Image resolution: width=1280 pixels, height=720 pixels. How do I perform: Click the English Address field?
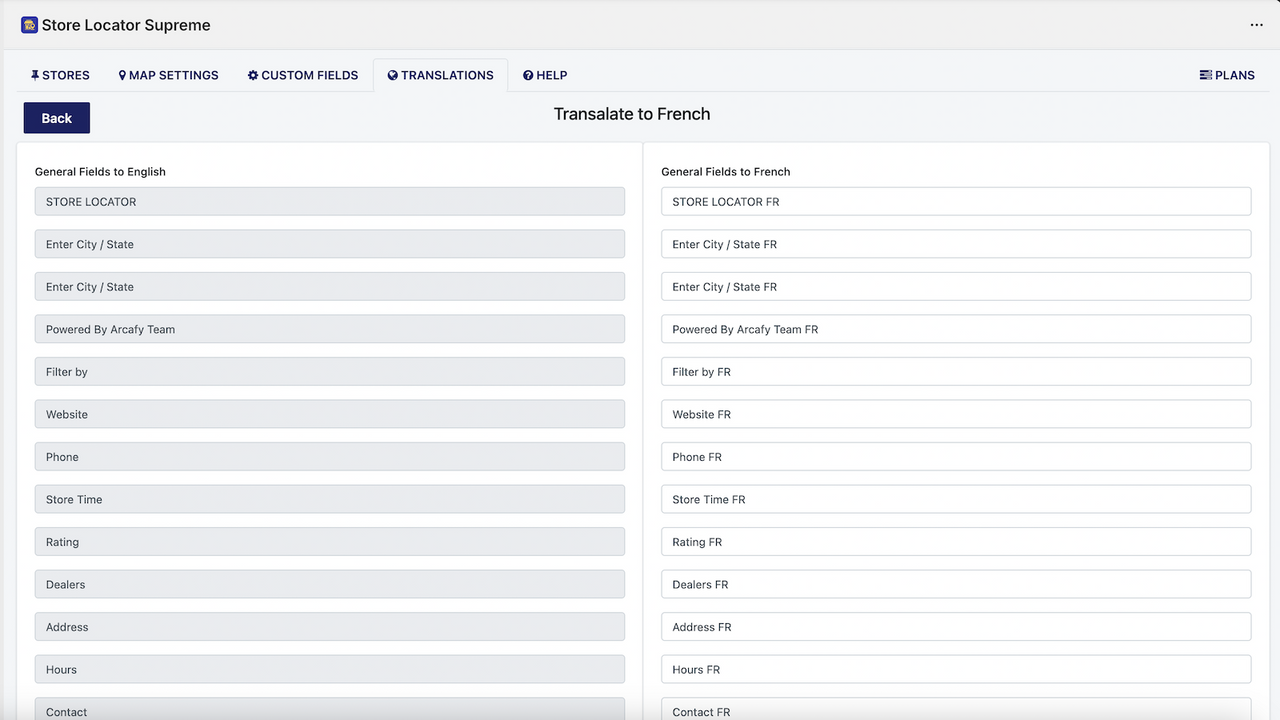click(x=330, y=626)
